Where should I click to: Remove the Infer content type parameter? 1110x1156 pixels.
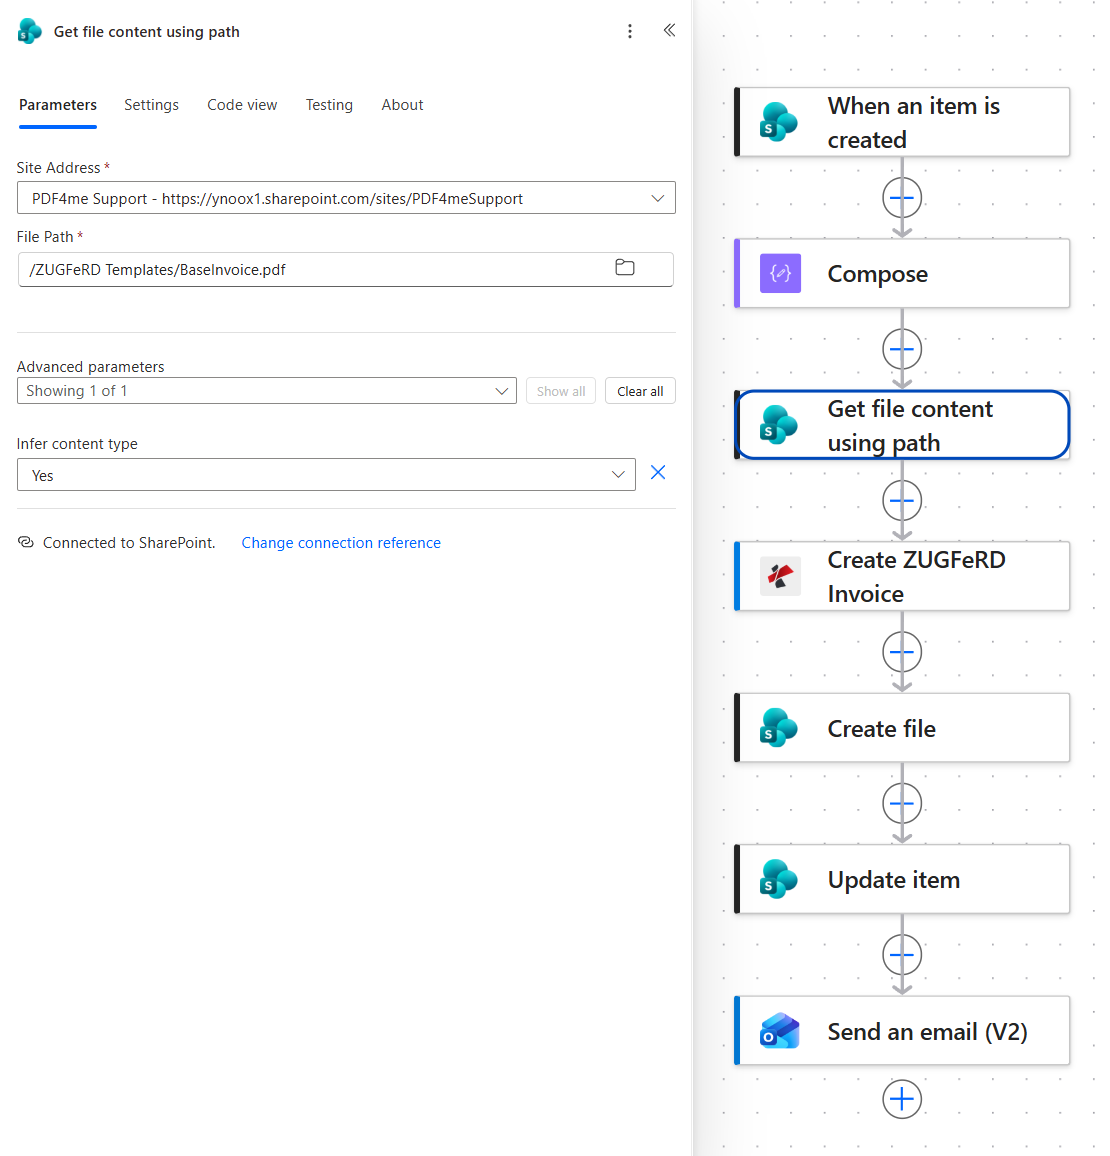pos(658,473)
